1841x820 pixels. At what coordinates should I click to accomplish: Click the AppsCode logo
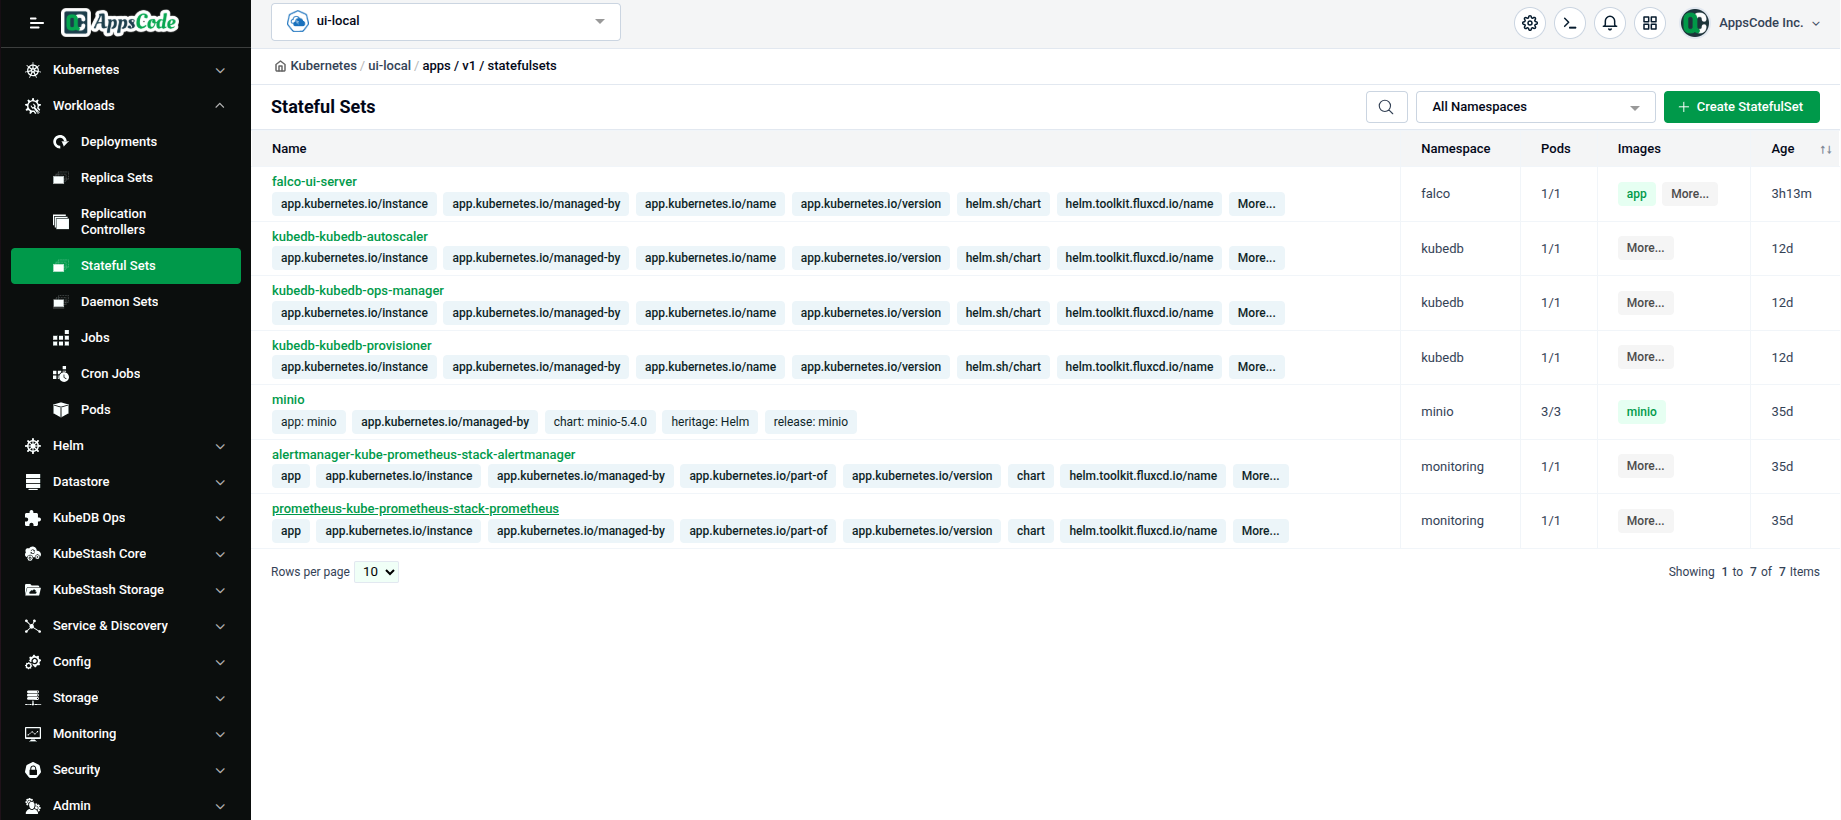coord(120,22)
